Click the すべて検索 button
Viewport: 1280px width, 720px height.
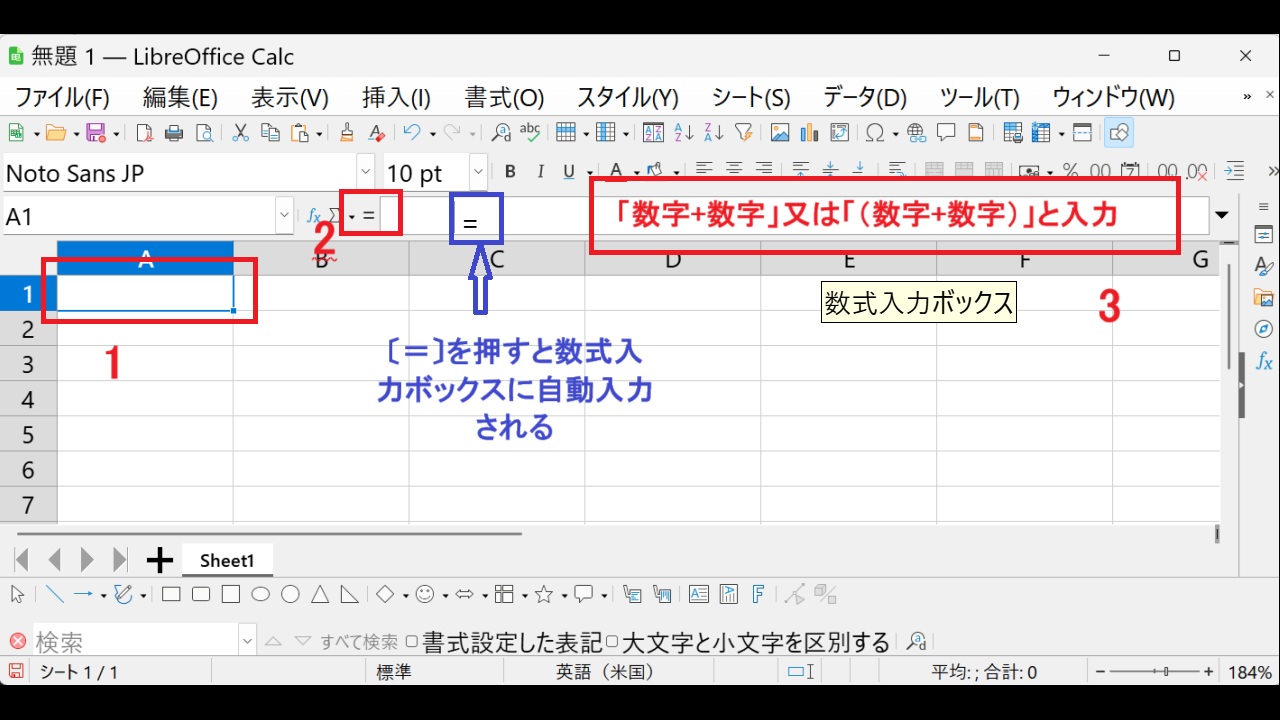(x=360, y=641)
